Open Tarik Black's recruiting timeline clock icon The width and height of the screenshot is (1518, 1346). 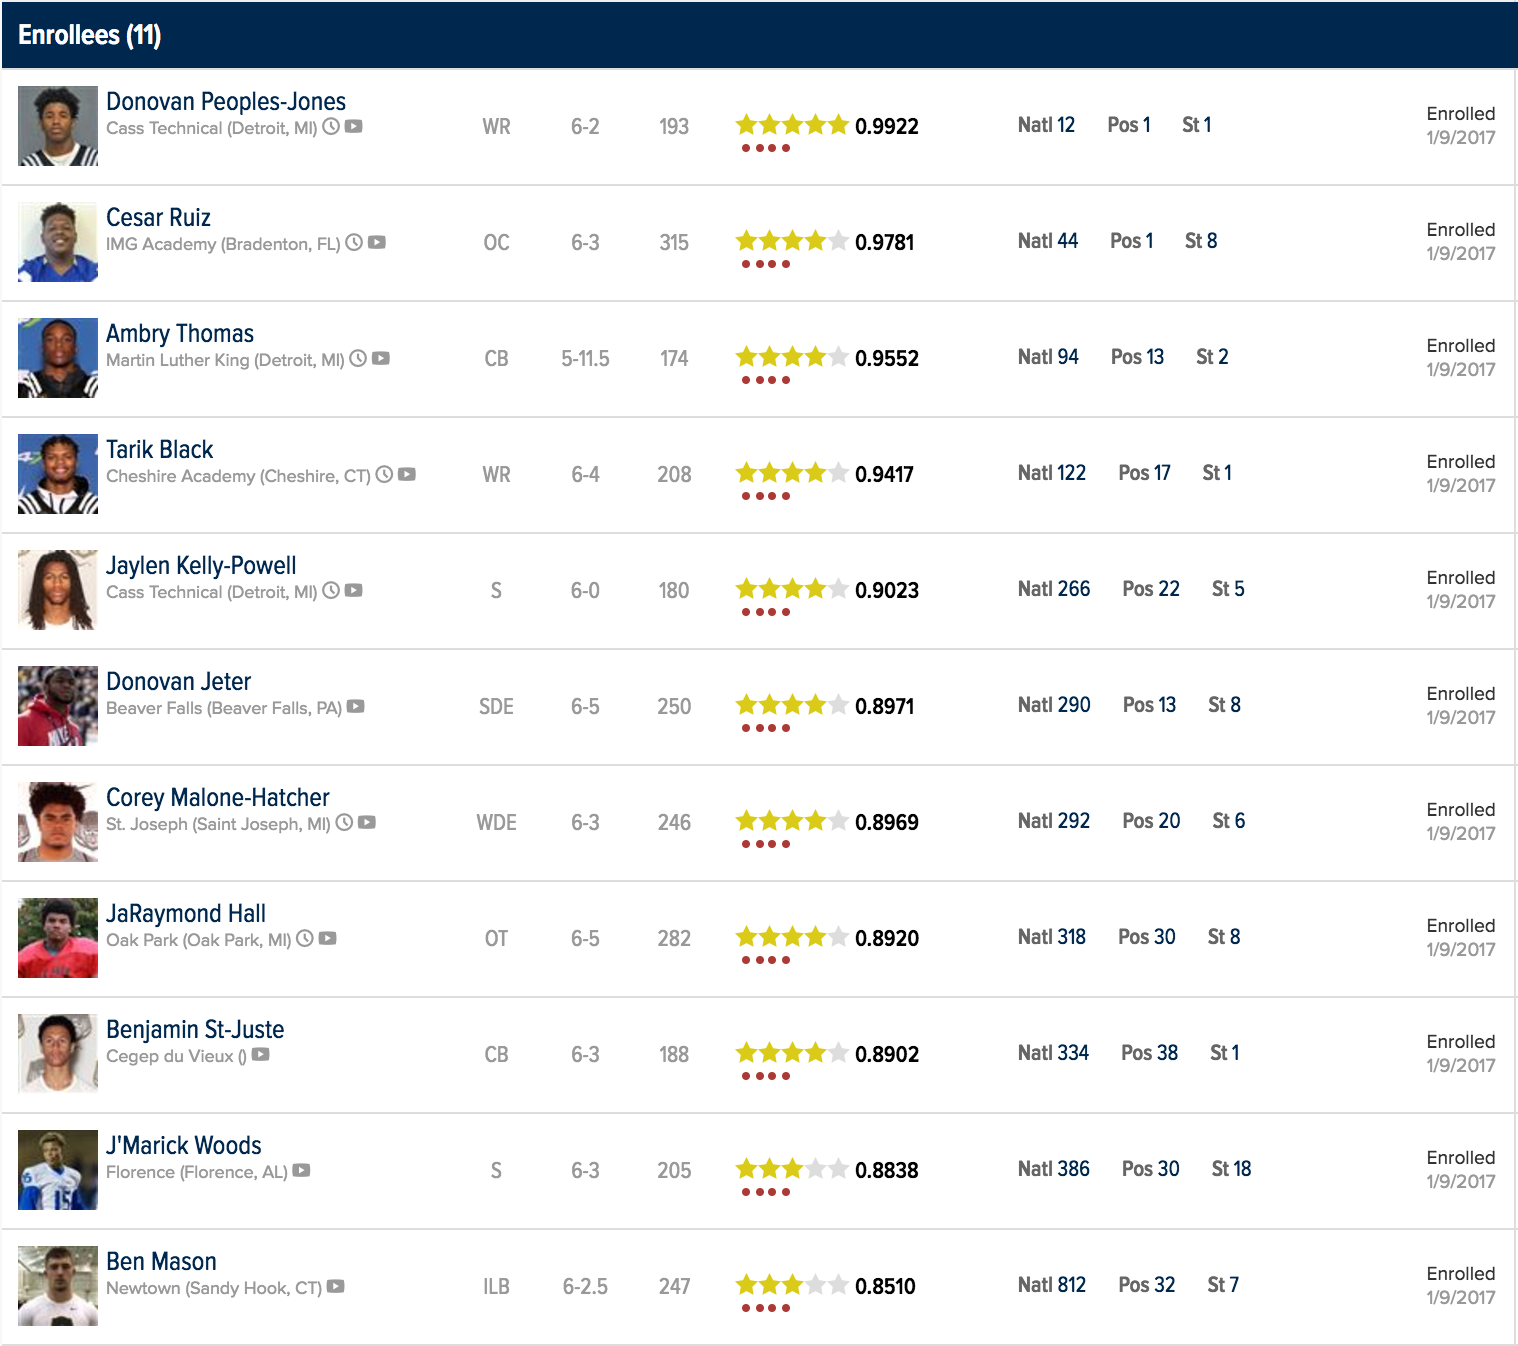[384, 475]
